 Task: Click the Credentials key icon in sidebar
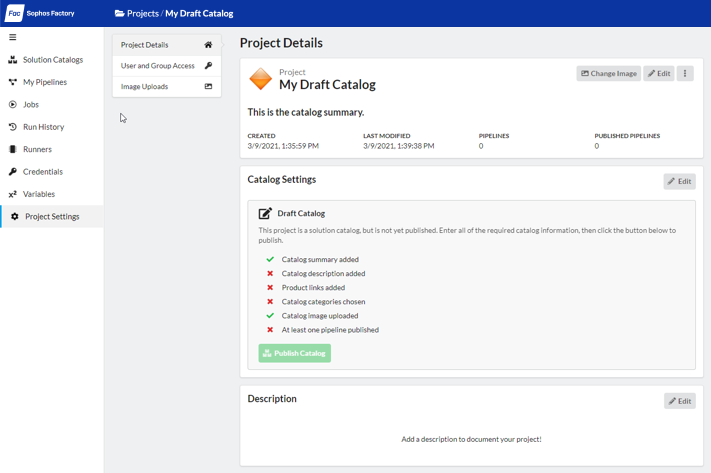pyautogui.click(x=13, y=171)
